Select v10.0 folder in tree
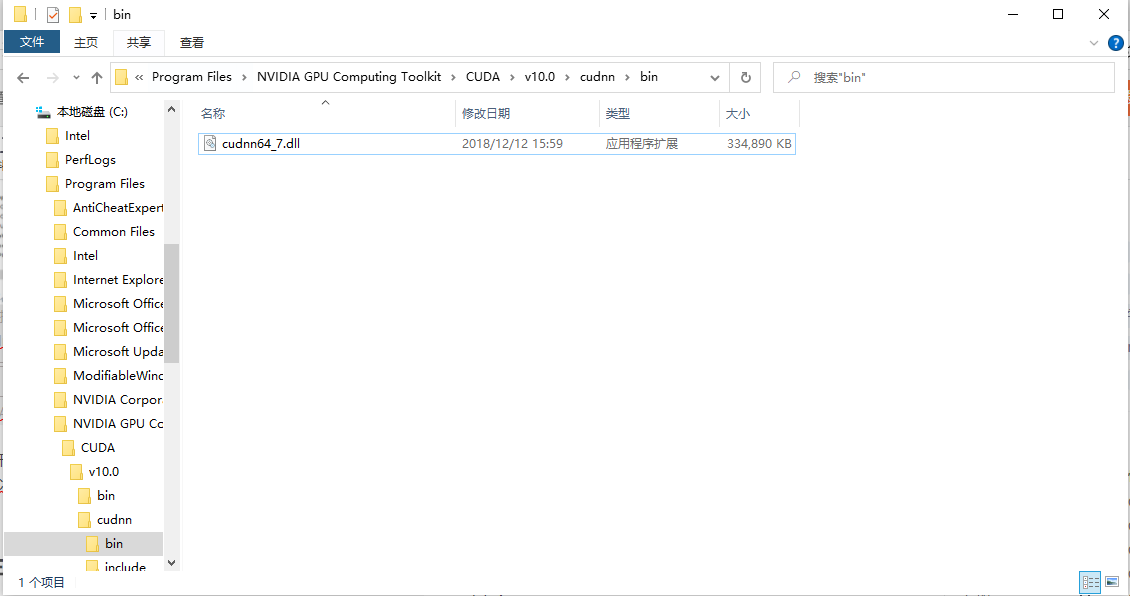Viewport: 1130px width, 596px height. pyautogui.click(x=104, y=471)
